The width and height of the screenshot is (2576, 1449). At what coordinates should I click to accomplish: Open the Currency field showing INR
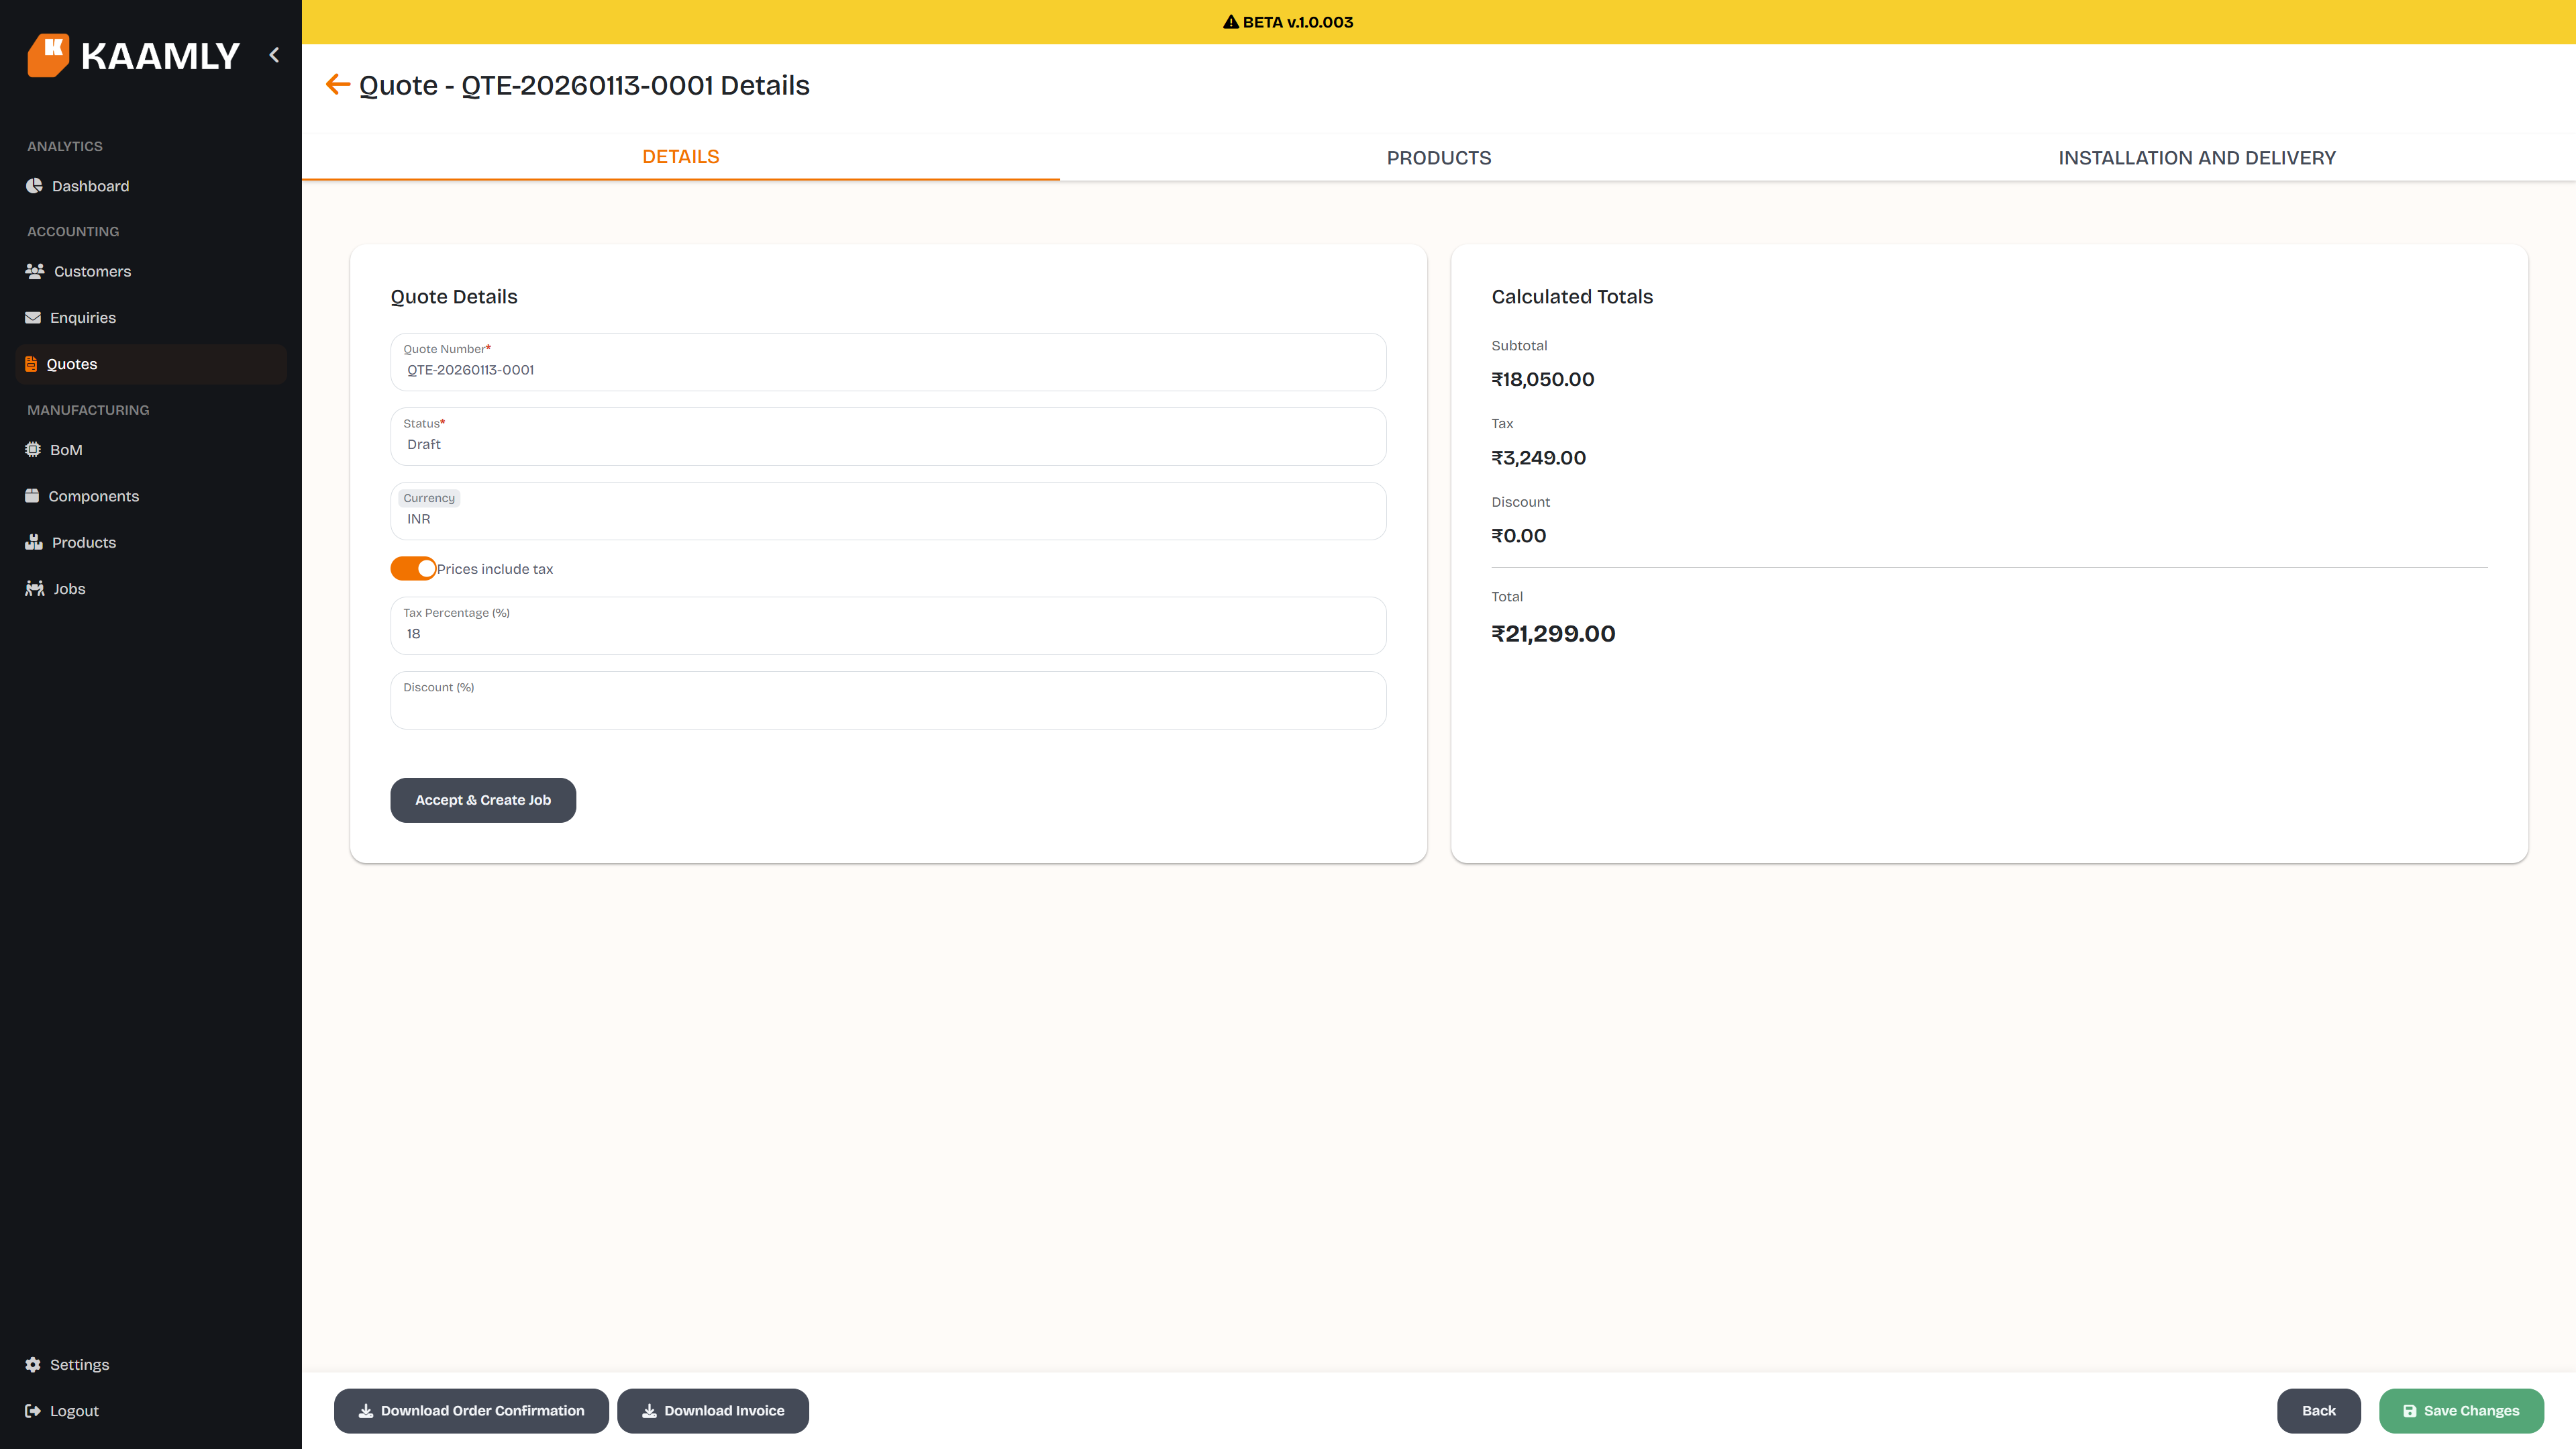pyautogui.click(x=887, y=511)
